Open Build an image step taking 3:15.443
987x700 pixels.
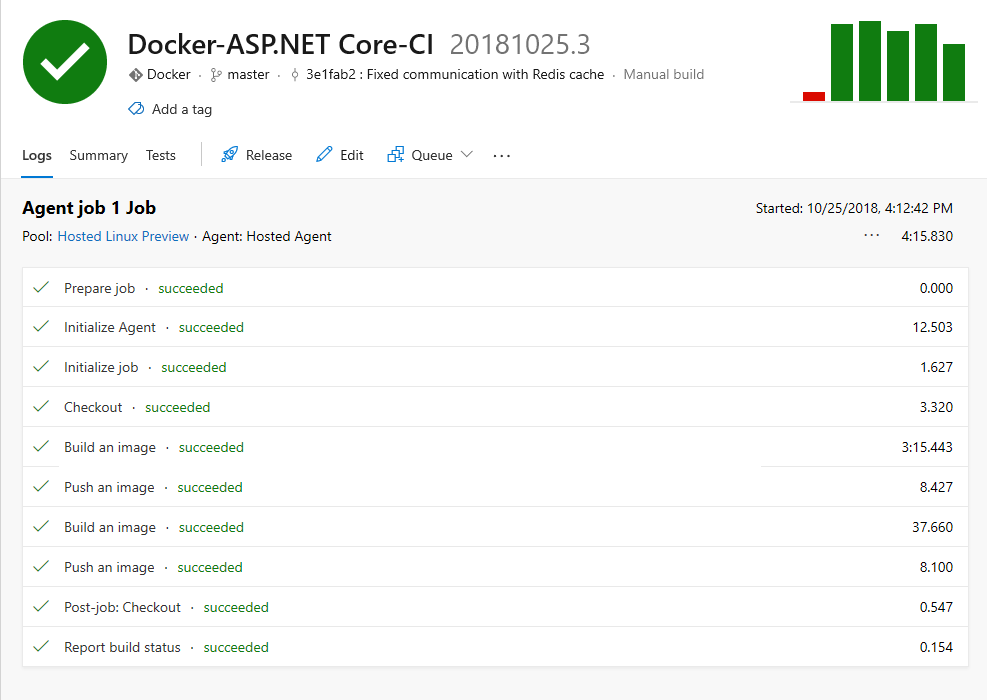(495, 447)
